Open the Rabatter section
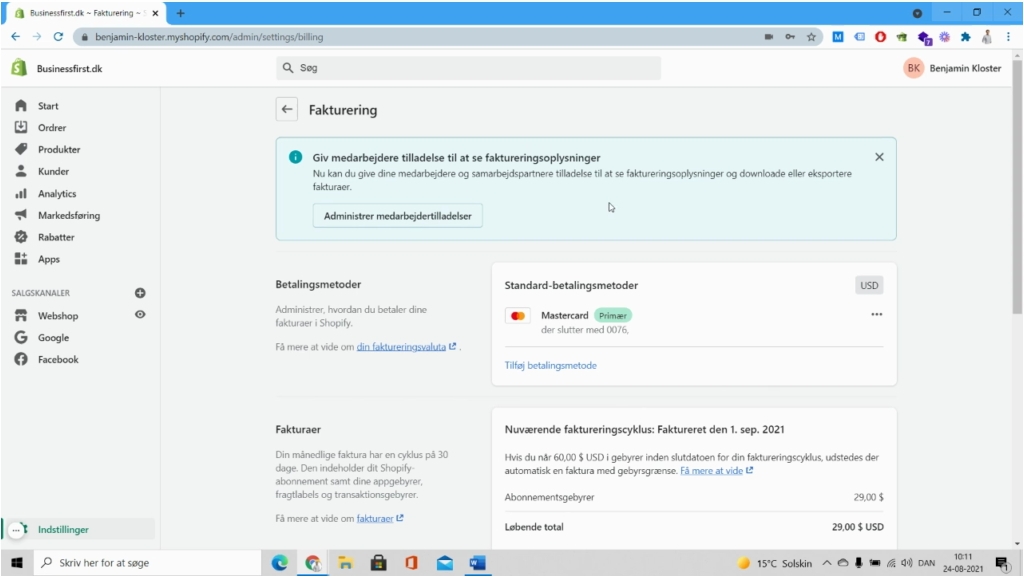The height and width of the screenshot is (577, 1024). point(49,237)
